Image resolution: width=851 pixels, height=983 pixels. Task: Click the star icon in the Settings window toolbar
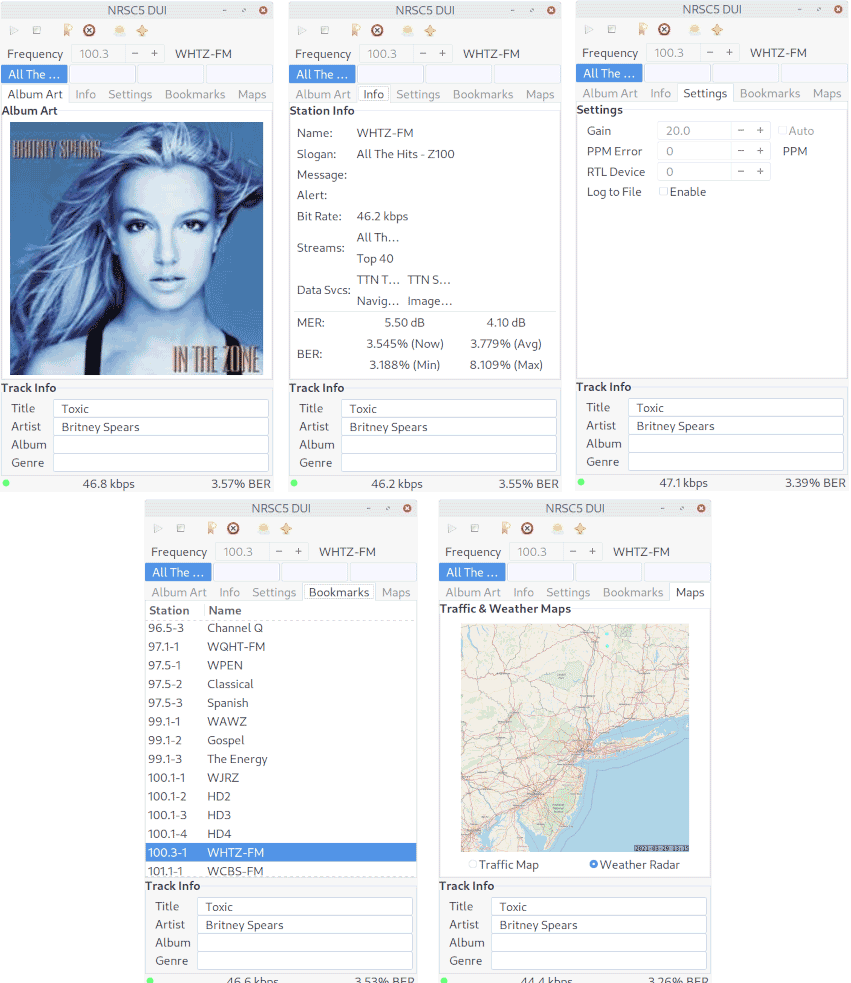717,29
